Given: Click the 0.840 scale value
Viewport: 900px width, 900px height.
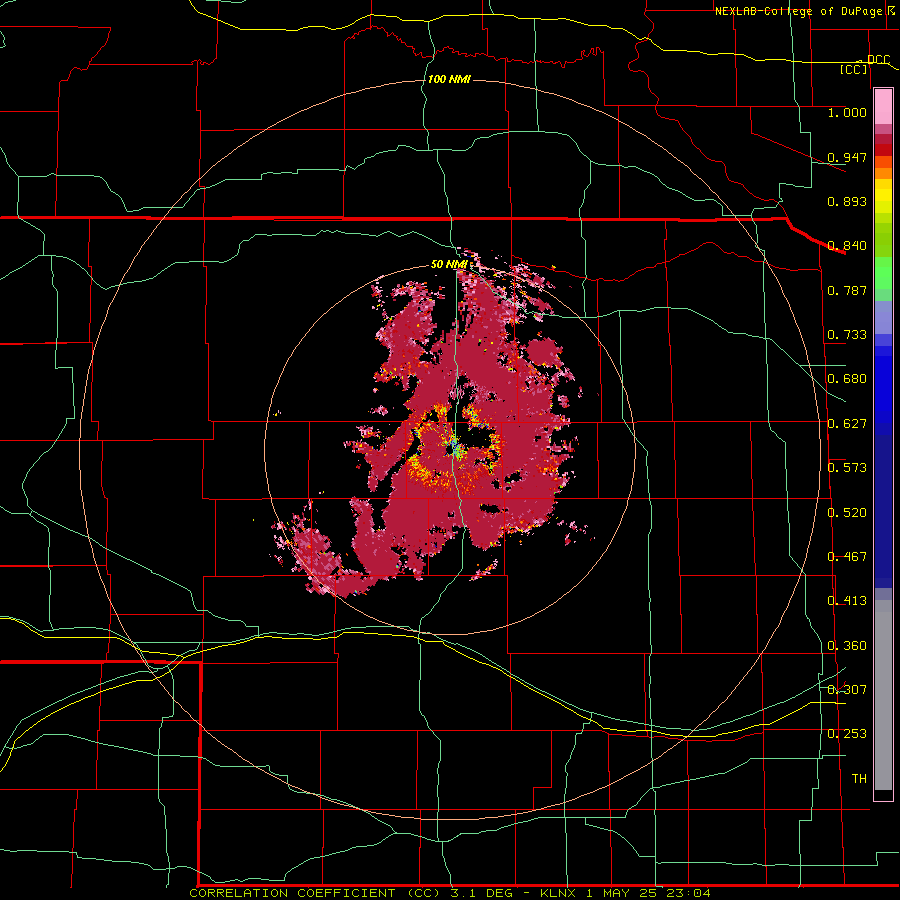Looking at the screenshot, I should click(847, 246).
